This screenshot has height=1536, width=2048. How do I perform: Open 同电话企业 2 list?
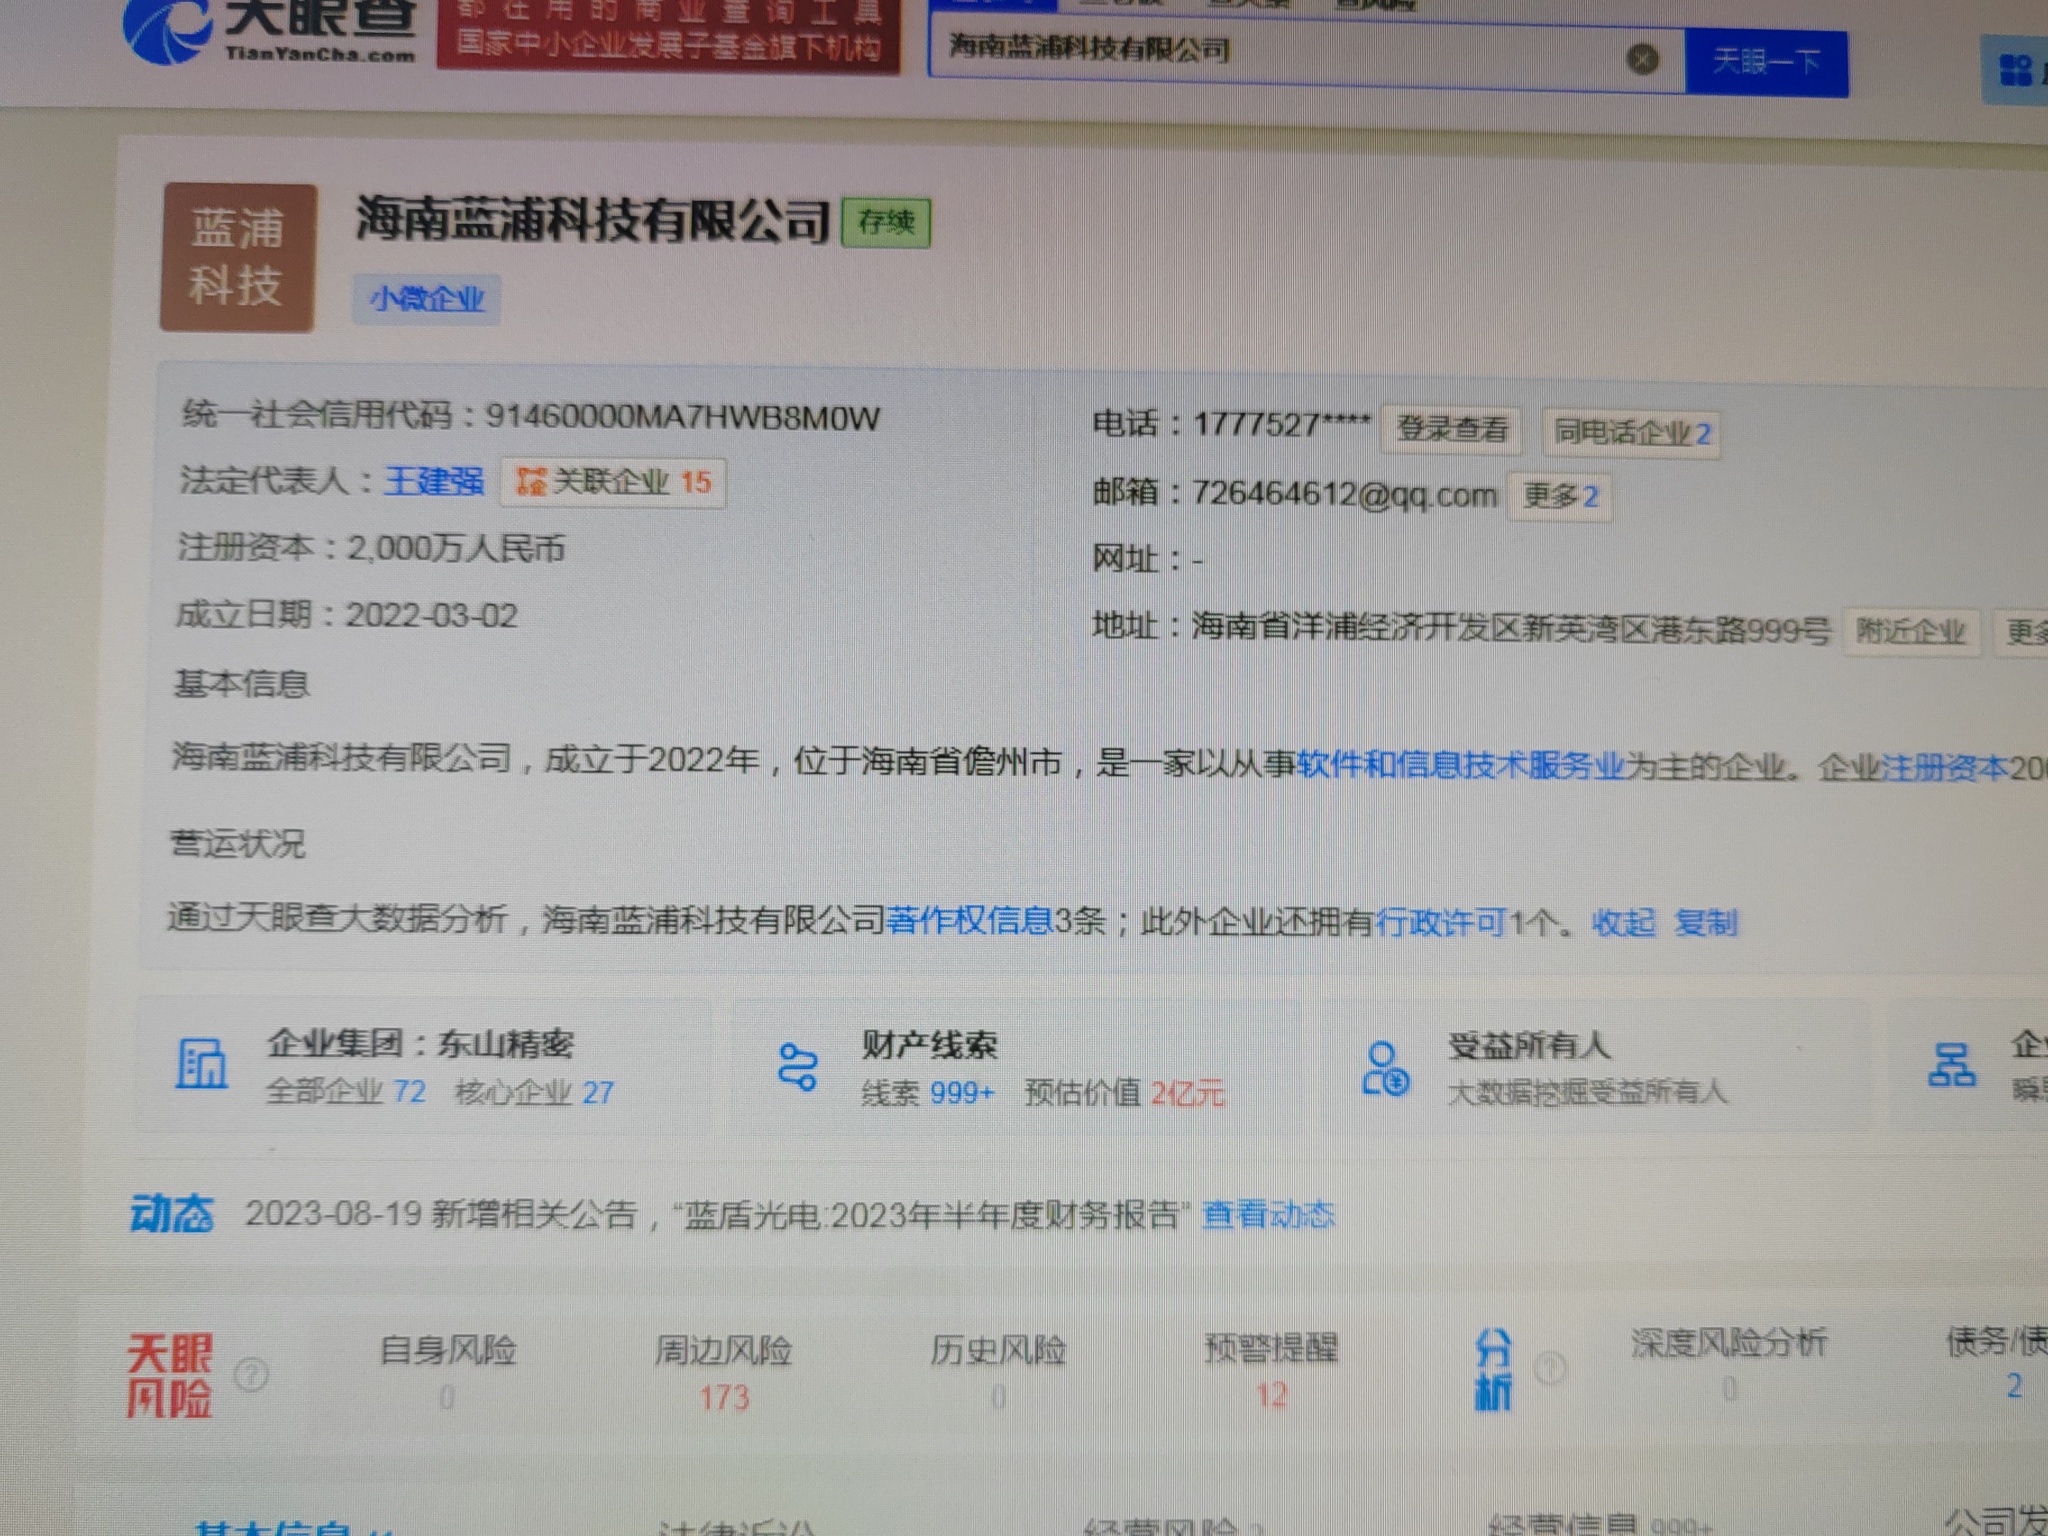[x=1631, y=432]
